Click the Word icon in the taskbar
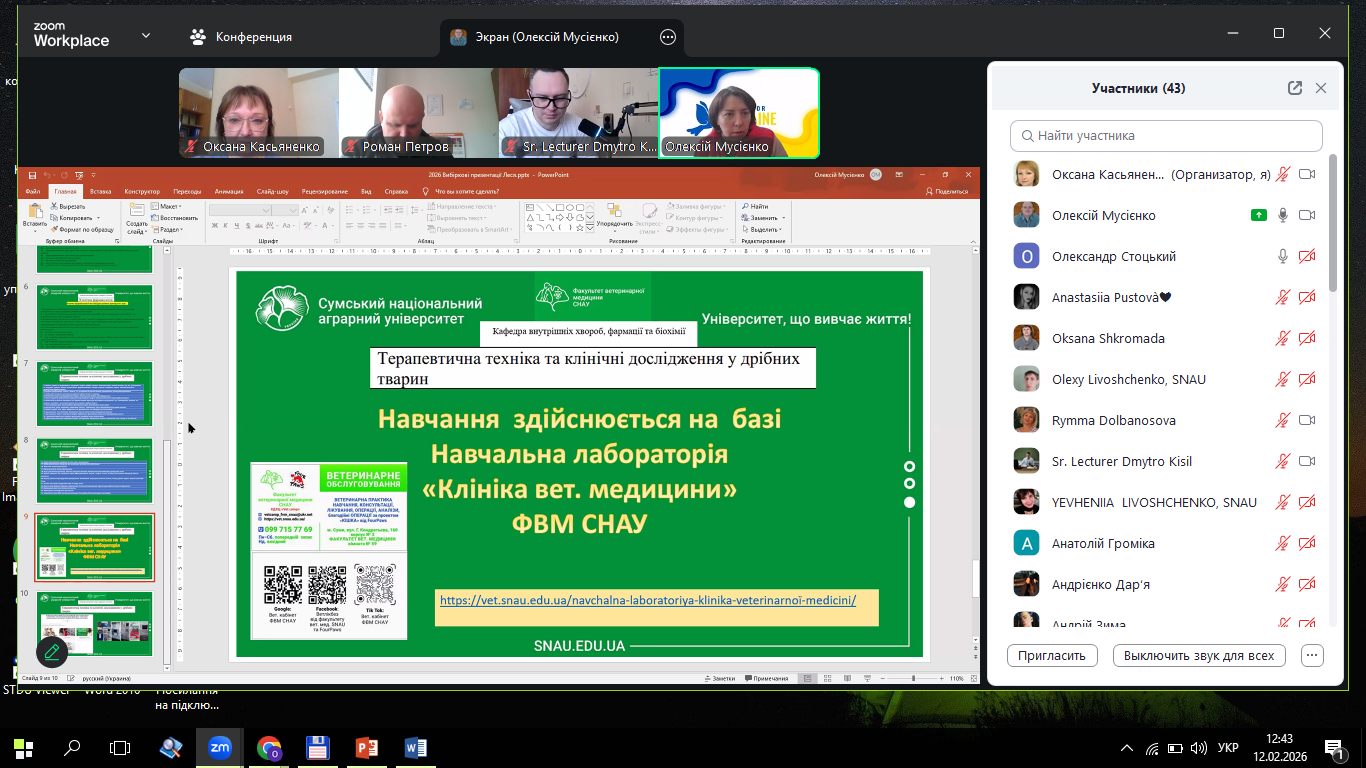The width and height of the screenshot is (1366, 768). point(416,747)
